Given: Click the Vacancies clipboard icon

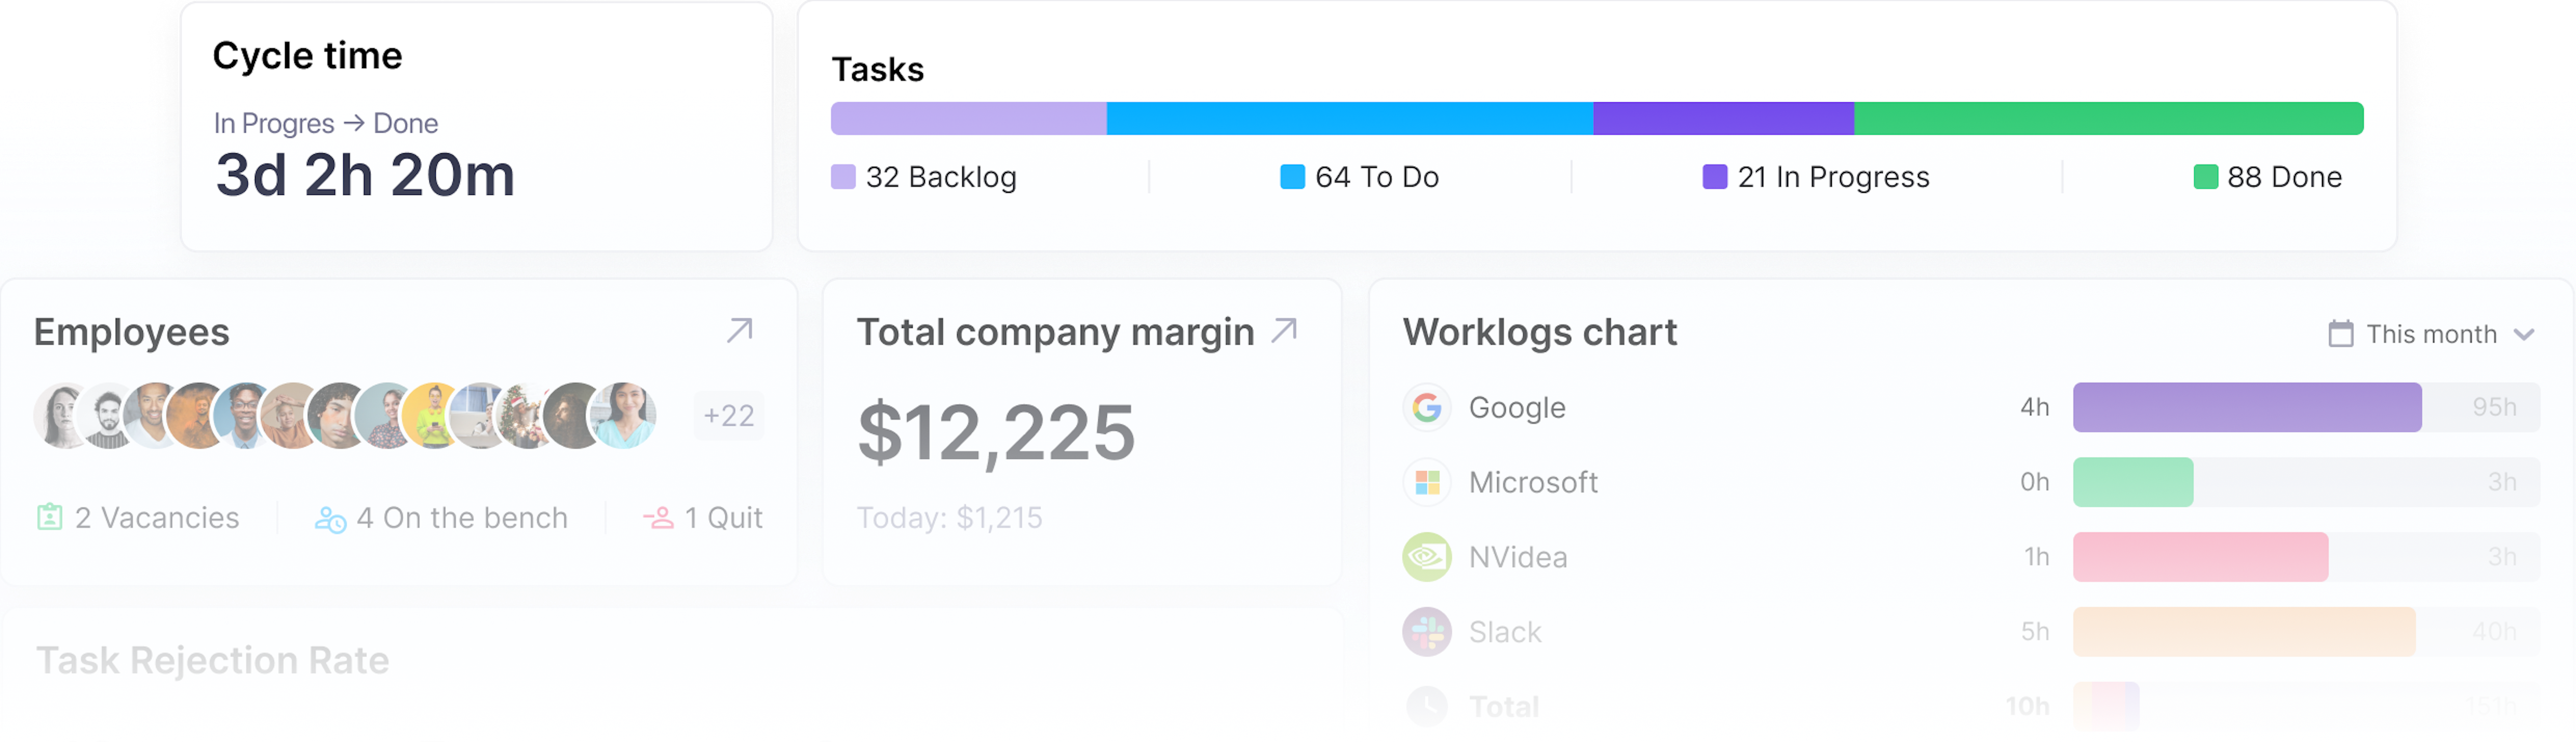Looking at the screenshot, I should tap(50, 518).
